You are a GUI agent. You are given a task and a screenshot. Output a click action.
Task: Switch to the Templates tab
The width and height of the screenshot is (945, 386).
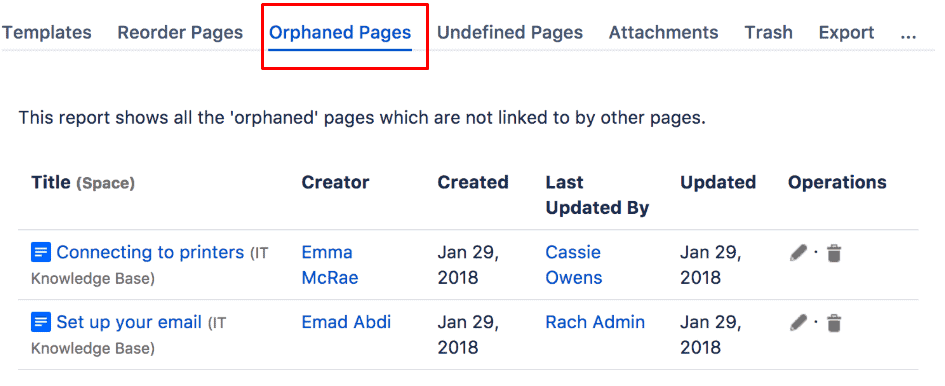46,33
